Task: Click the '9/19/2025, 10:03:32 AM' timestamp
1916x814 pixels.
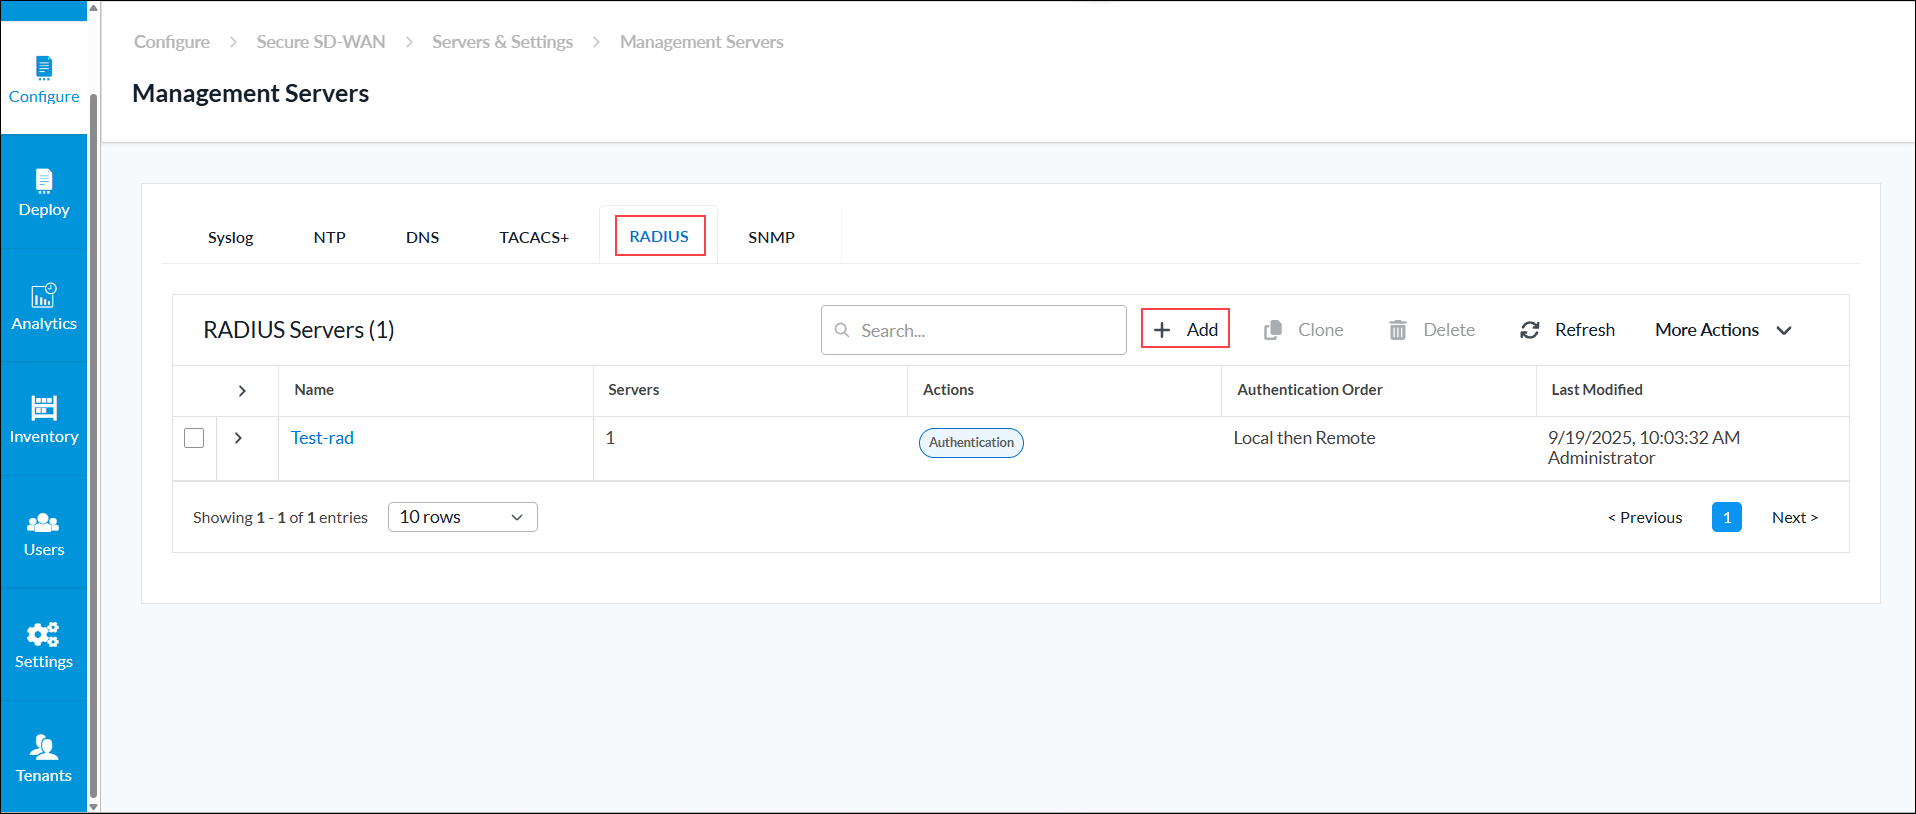Action: [x=1644, y=438]
